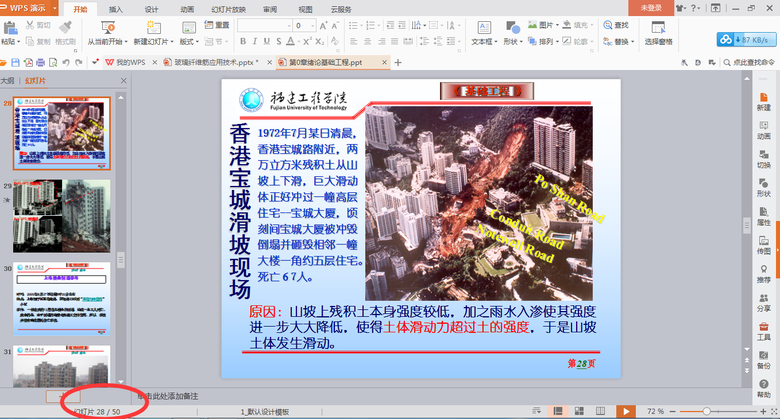Adjust the zoom slider in status bar
The width and height of the screenshot is (780, 419).
[x=708, y=411]
